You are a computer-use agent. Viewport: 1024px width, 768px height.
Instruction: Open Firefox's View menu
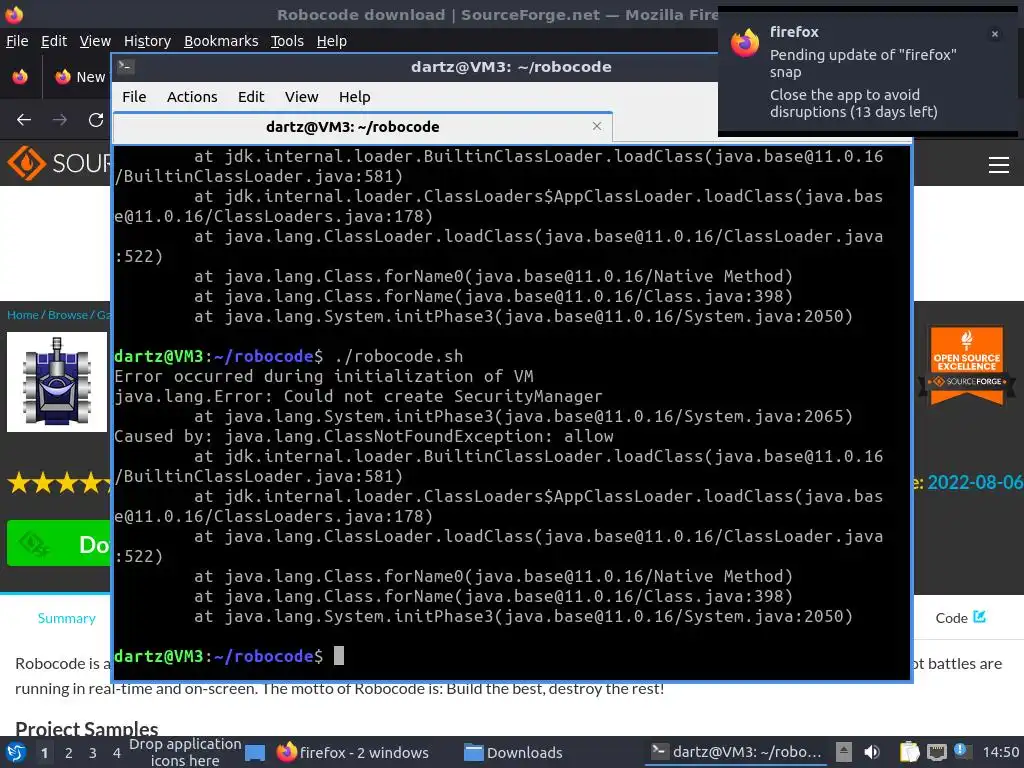click(x=95, y=41)
